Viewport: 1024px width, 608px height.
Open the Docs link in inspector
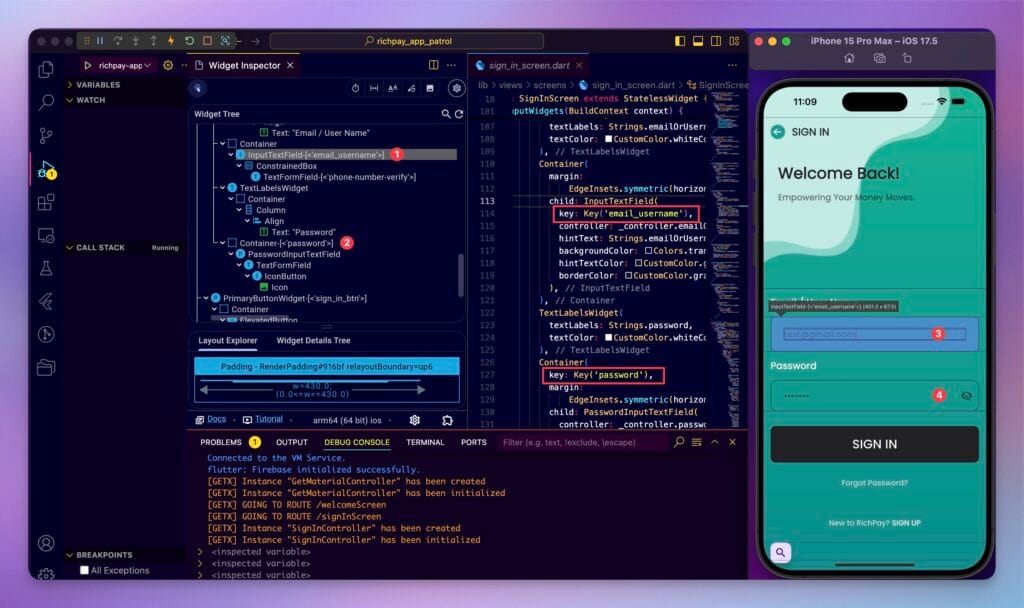point(217,419)
